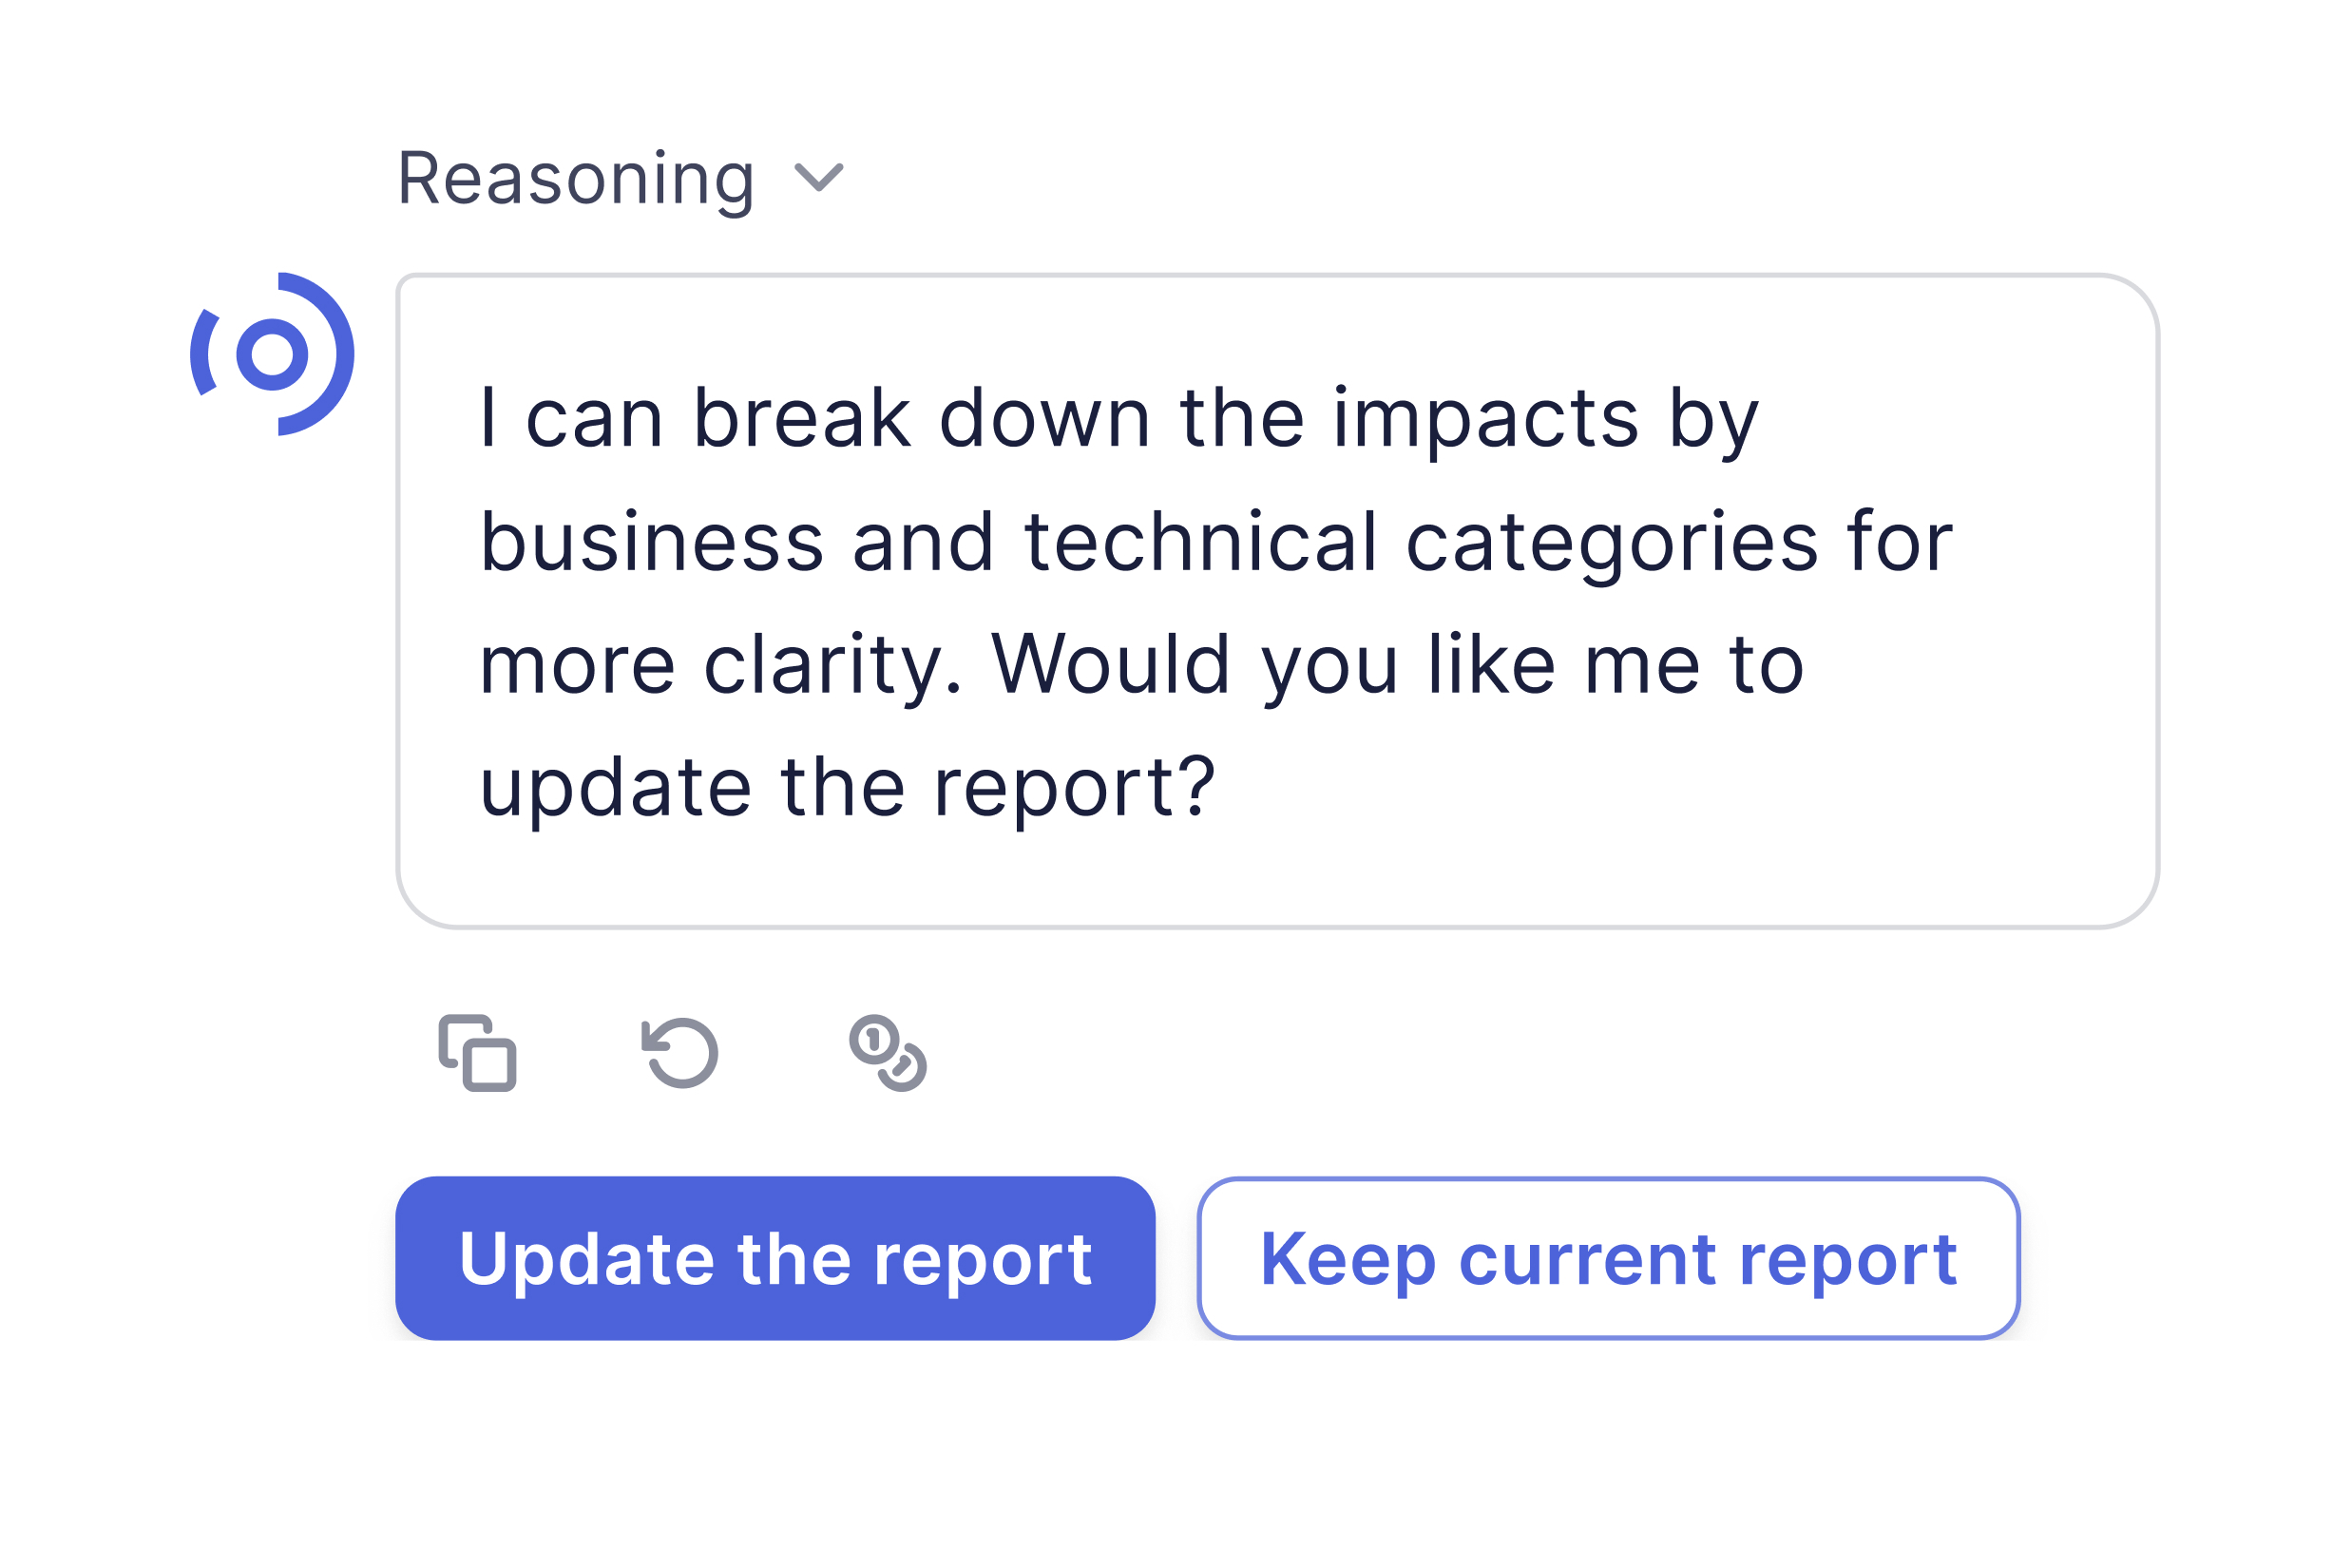2352x1568 pixels.
Task: Expand the Reasoning chevron arrow
Action: point(818,178)
